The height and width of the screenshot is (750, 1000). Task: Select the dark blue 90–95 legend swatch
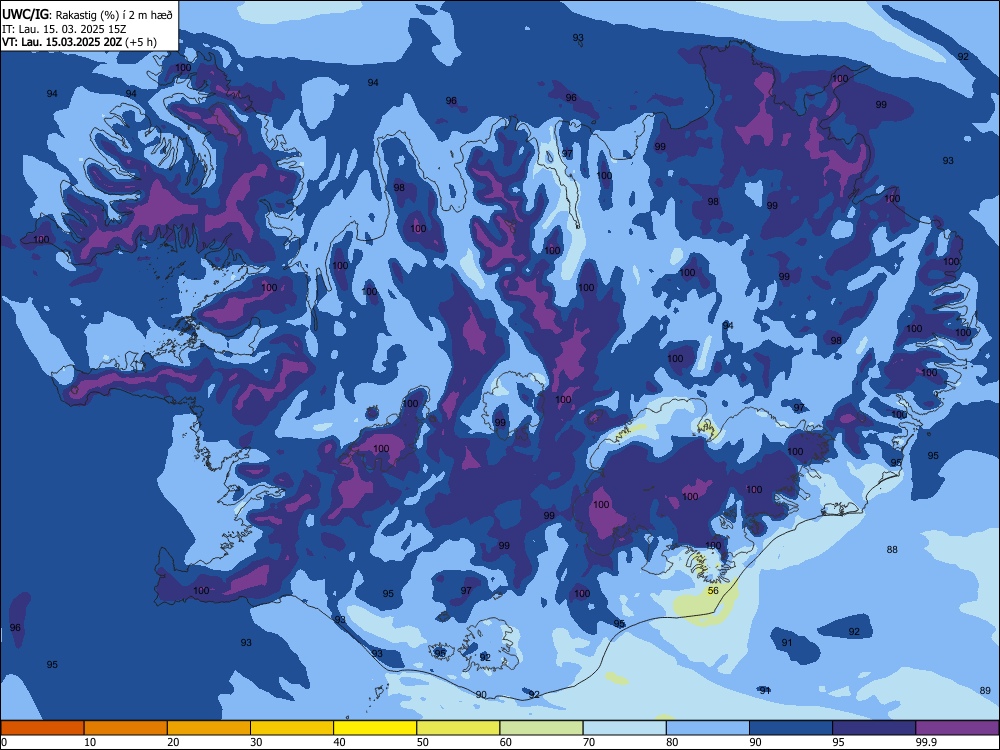pos(791,728)
